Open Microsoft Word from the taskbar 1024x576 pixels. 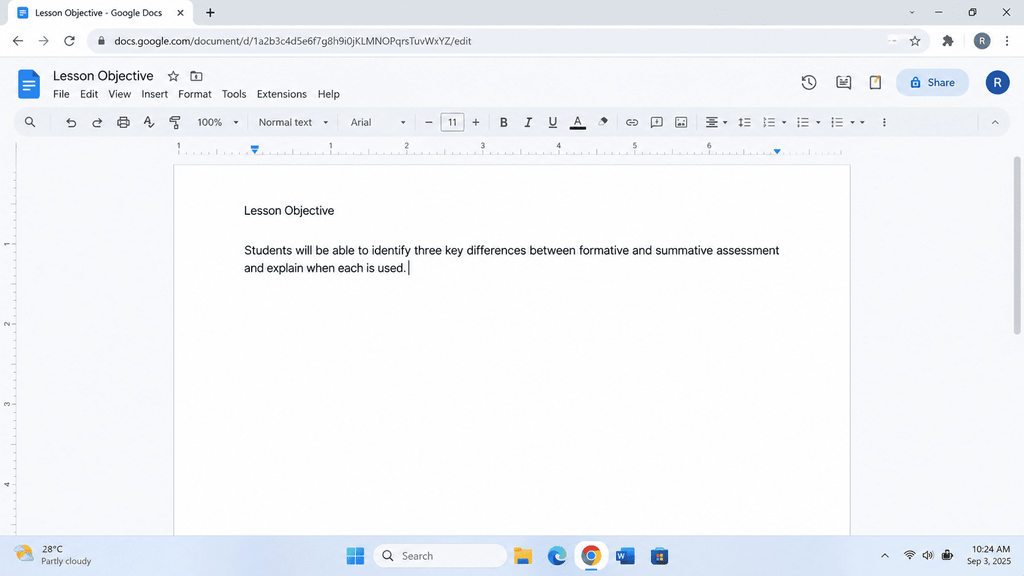click(x=625, y=556)
